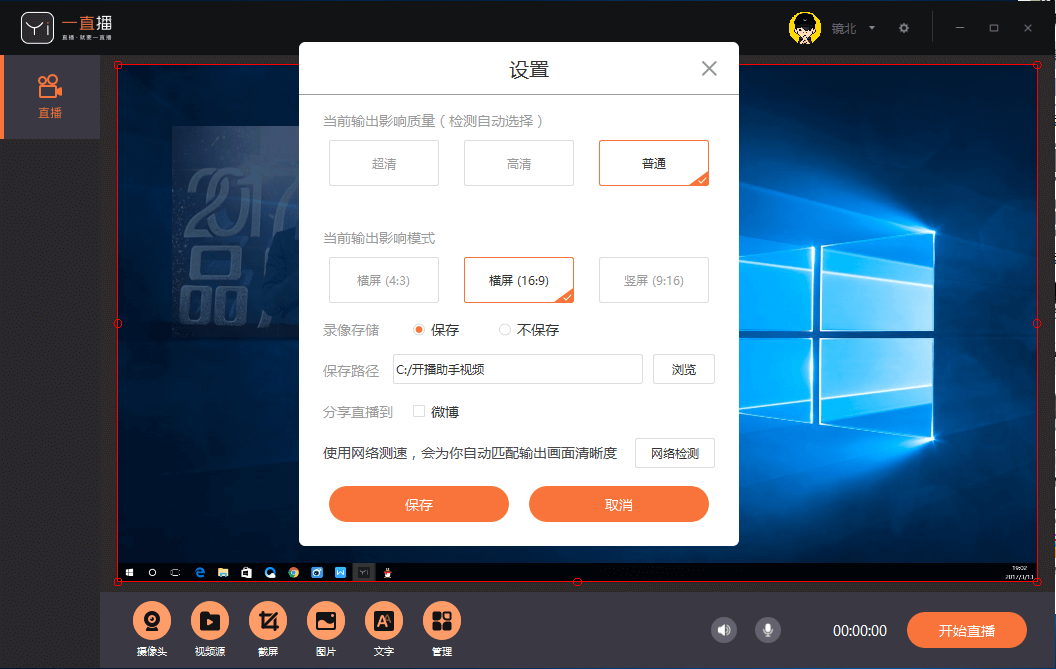Click the 保存 button to save settings
The width and height of the screenshot is (1056, 669).
click(x=418, y=504)
